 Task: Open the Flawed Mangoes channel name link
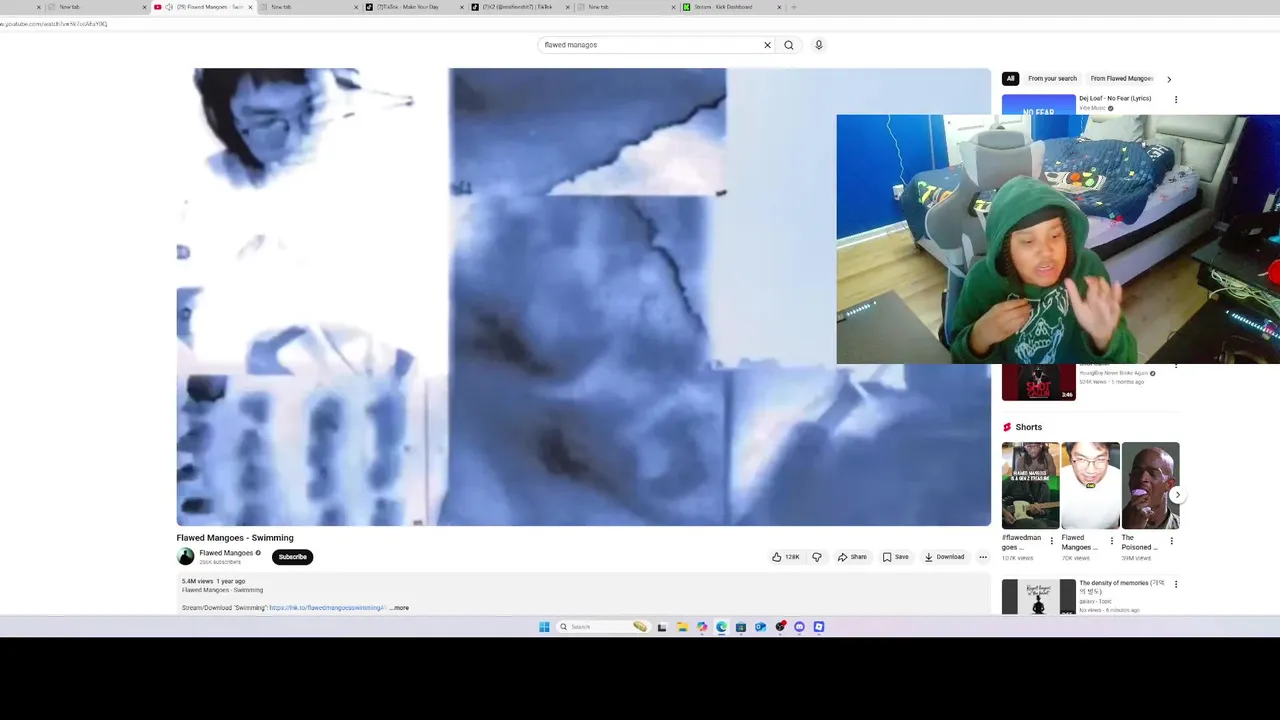226,553
